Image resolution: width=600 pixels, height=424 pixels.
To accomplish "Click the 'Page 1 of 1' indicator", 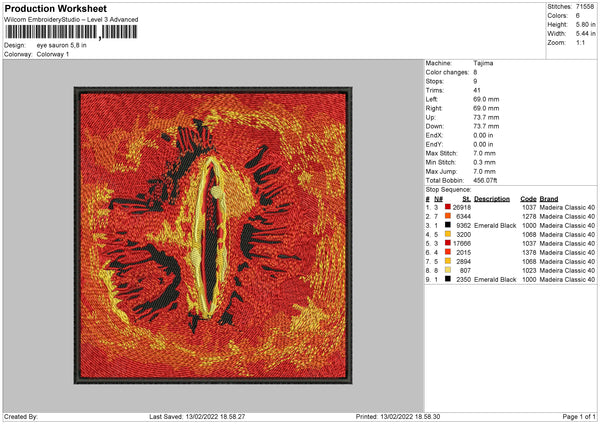I will [579, 416].
